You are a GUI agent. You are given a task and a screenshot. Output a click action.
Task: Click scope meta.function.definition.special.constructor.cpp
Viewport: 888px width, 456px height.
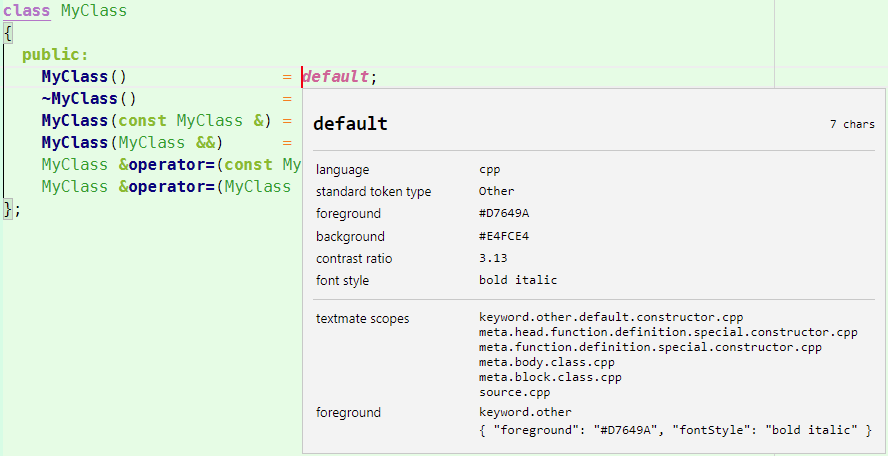[650, 347]
